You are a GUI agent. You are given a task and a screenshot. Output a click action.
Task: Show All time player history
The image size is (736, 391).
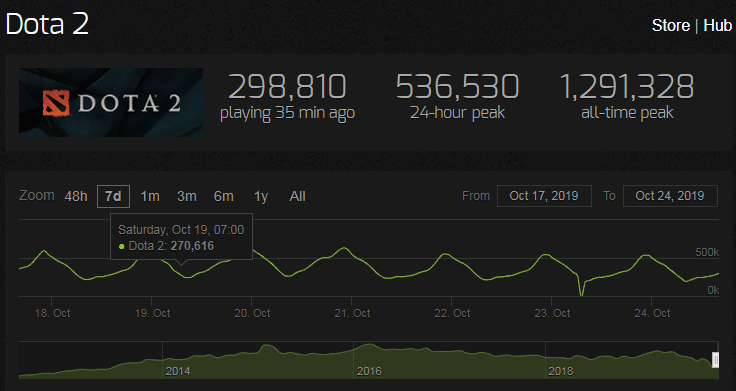click(297, 196)
